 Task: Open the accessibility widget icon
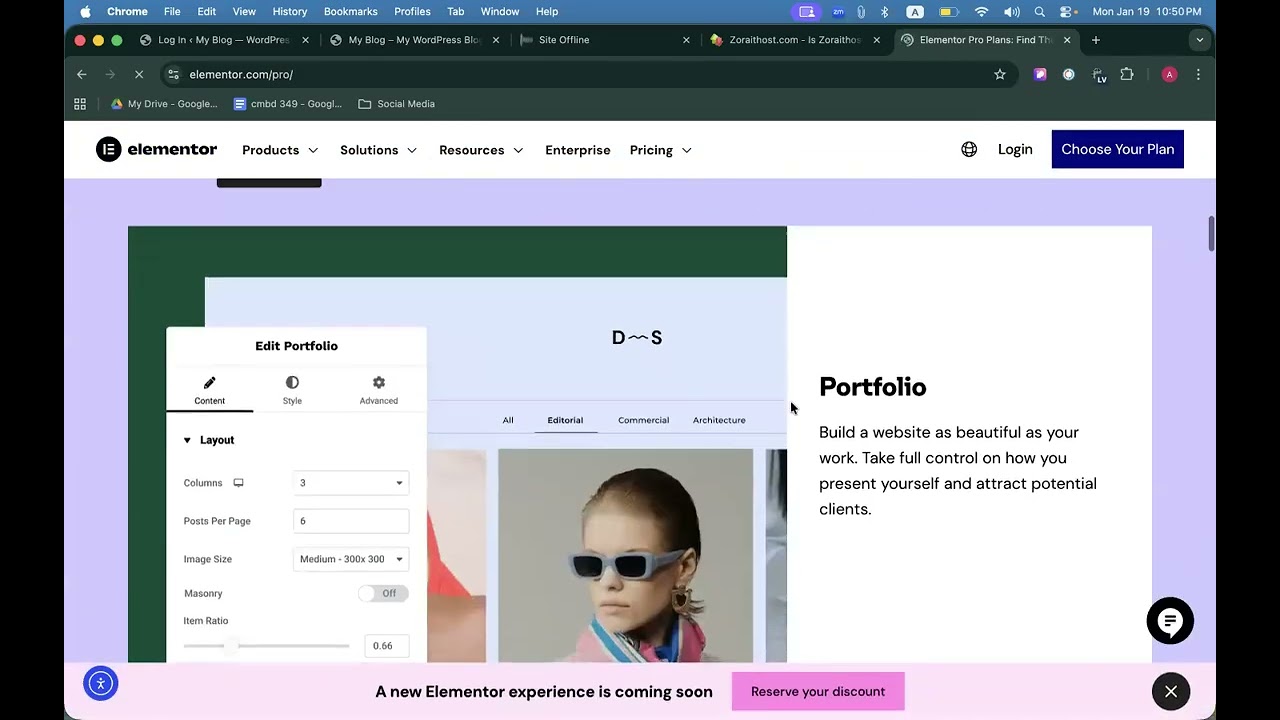pyautogui.click(x=100, y=684)
